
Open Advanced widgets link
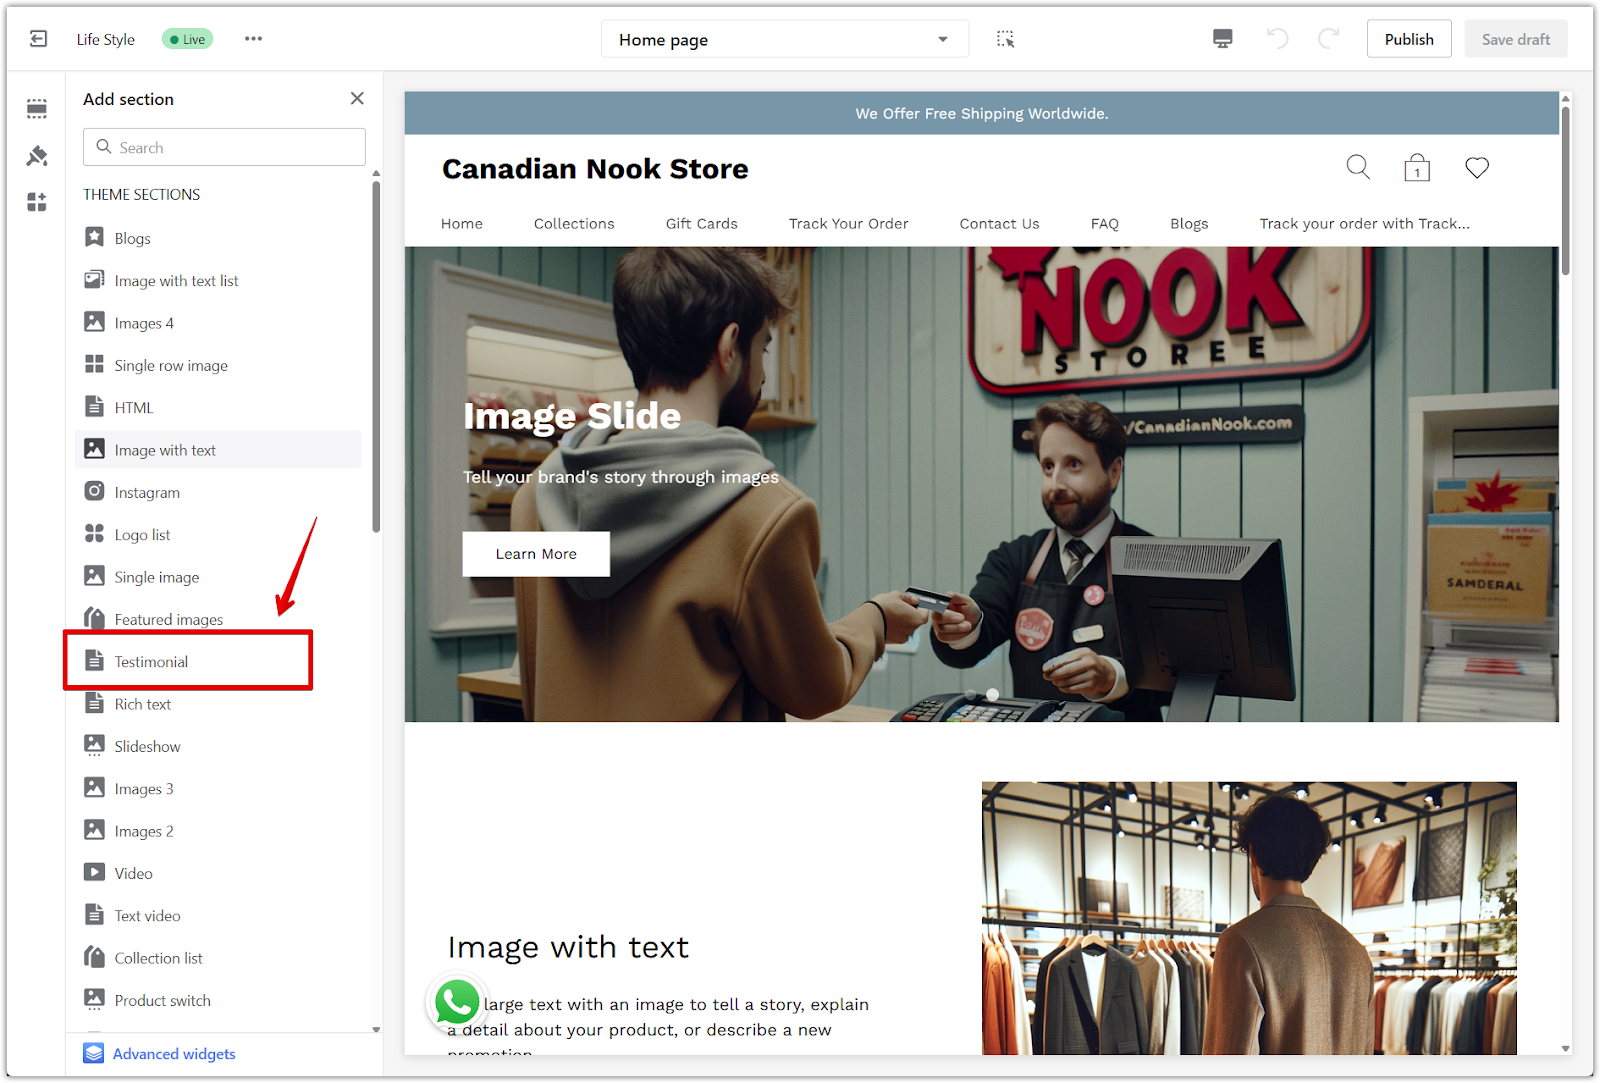(x=174, y=1054)
